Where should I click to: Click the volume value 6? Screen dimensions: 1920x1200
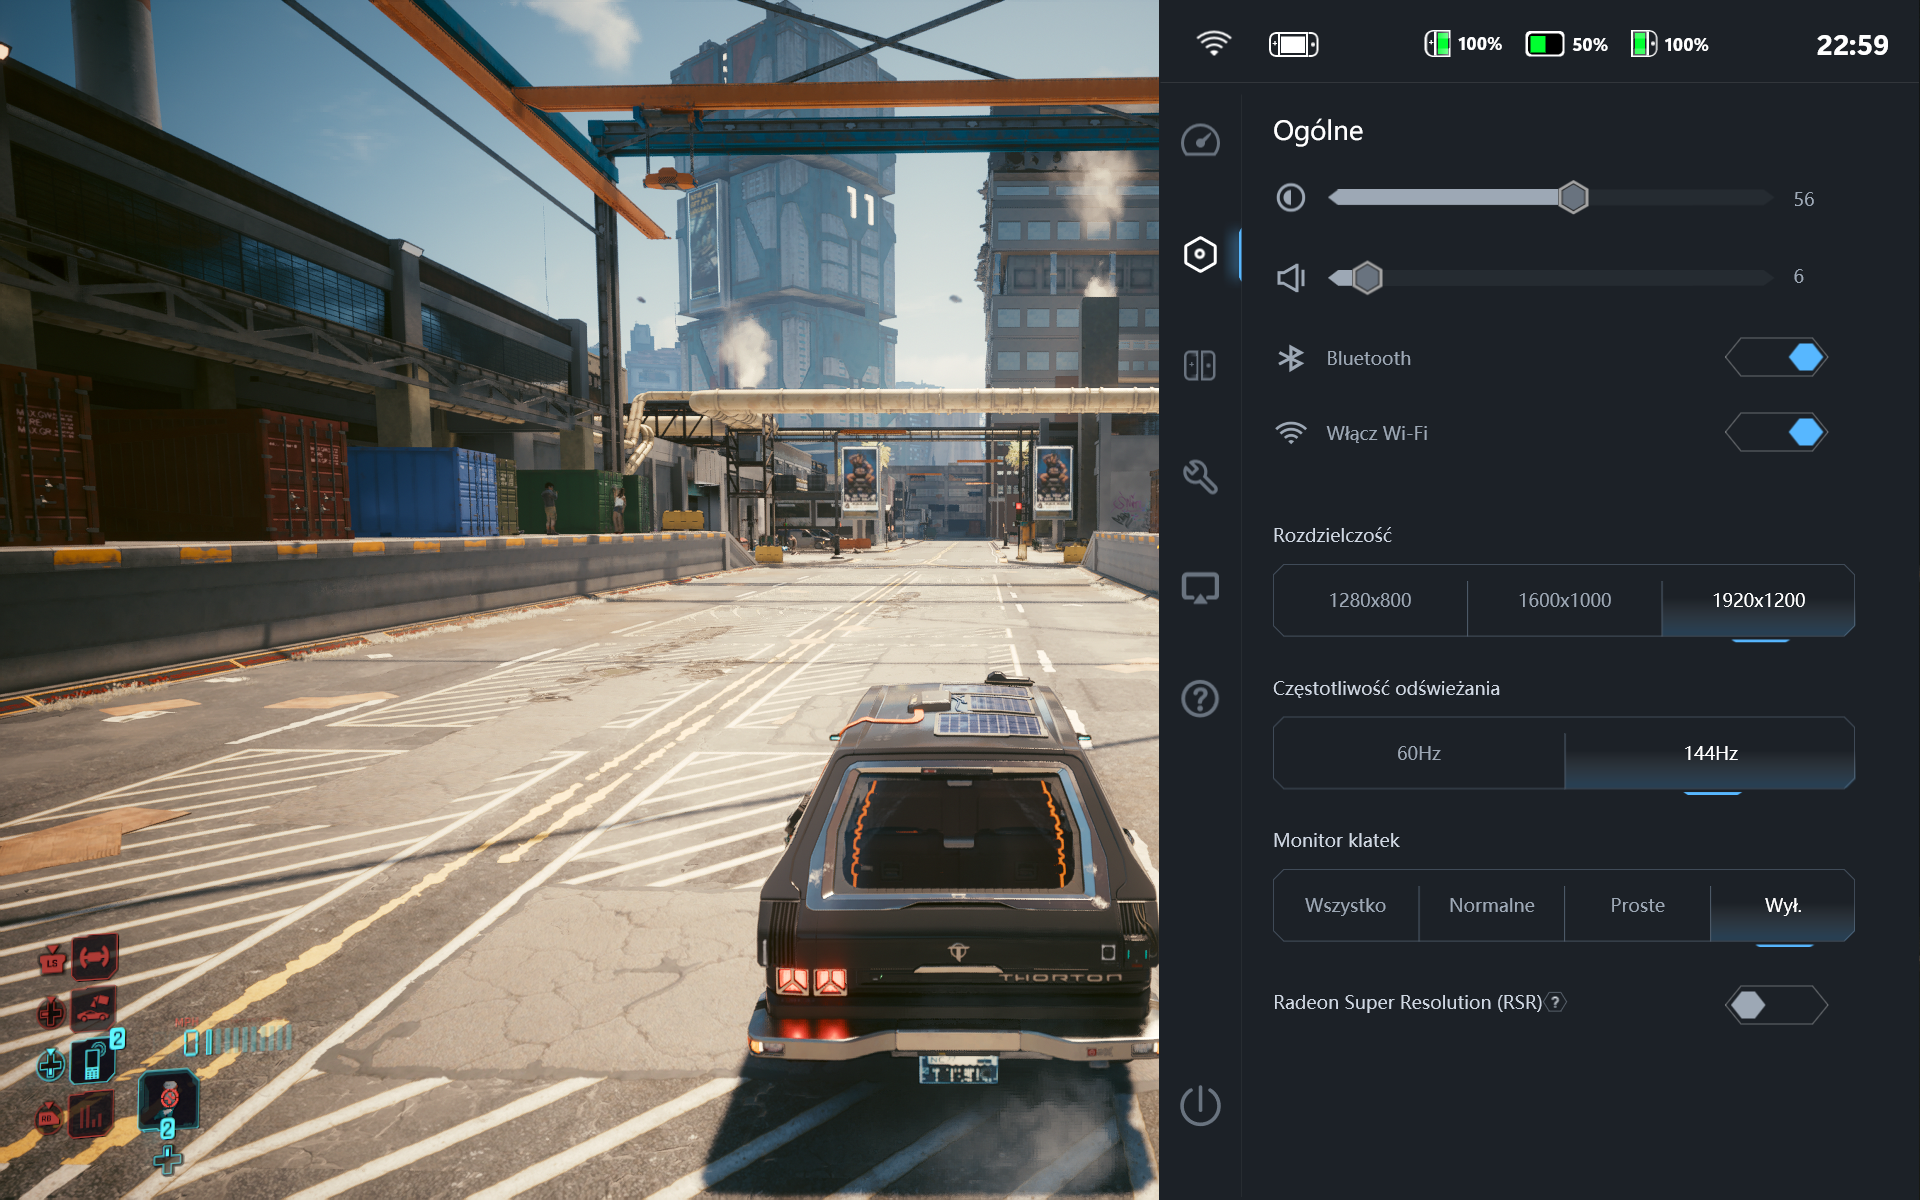[1798, 277]
